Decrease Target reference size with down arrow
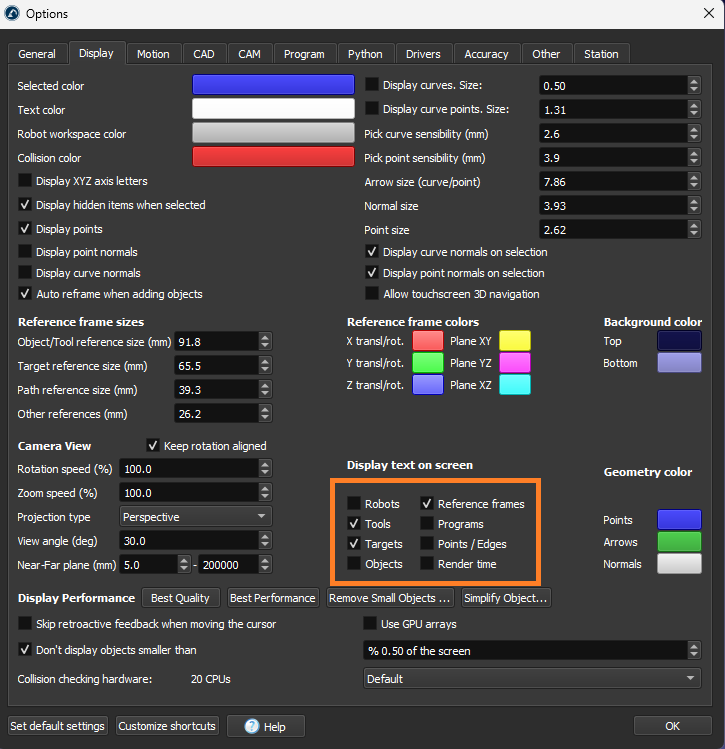The width and height of the screenshot is (725, 749). (264, 370)
